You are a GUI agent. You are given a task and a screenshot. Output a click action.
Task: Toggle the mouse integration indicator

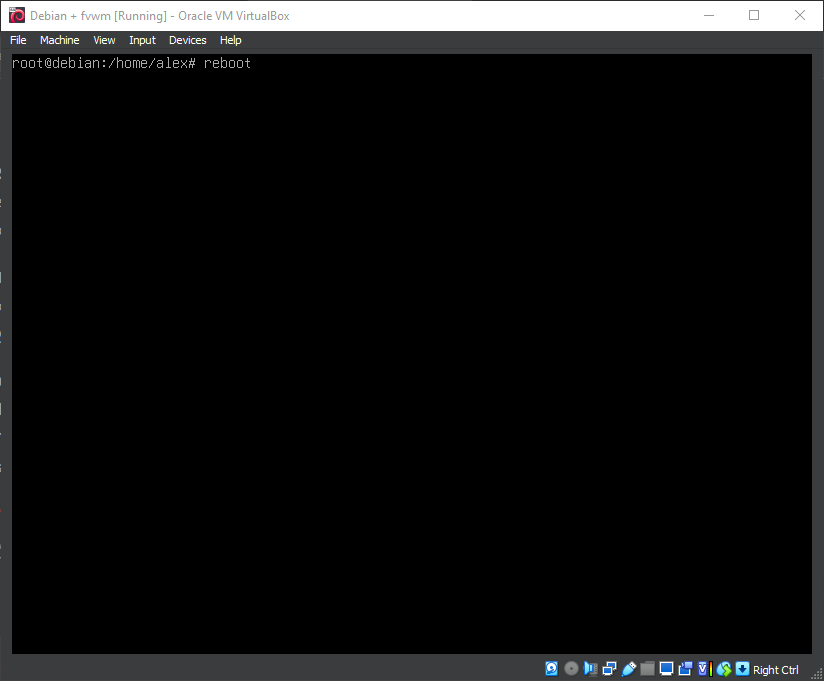coord(723,668)
